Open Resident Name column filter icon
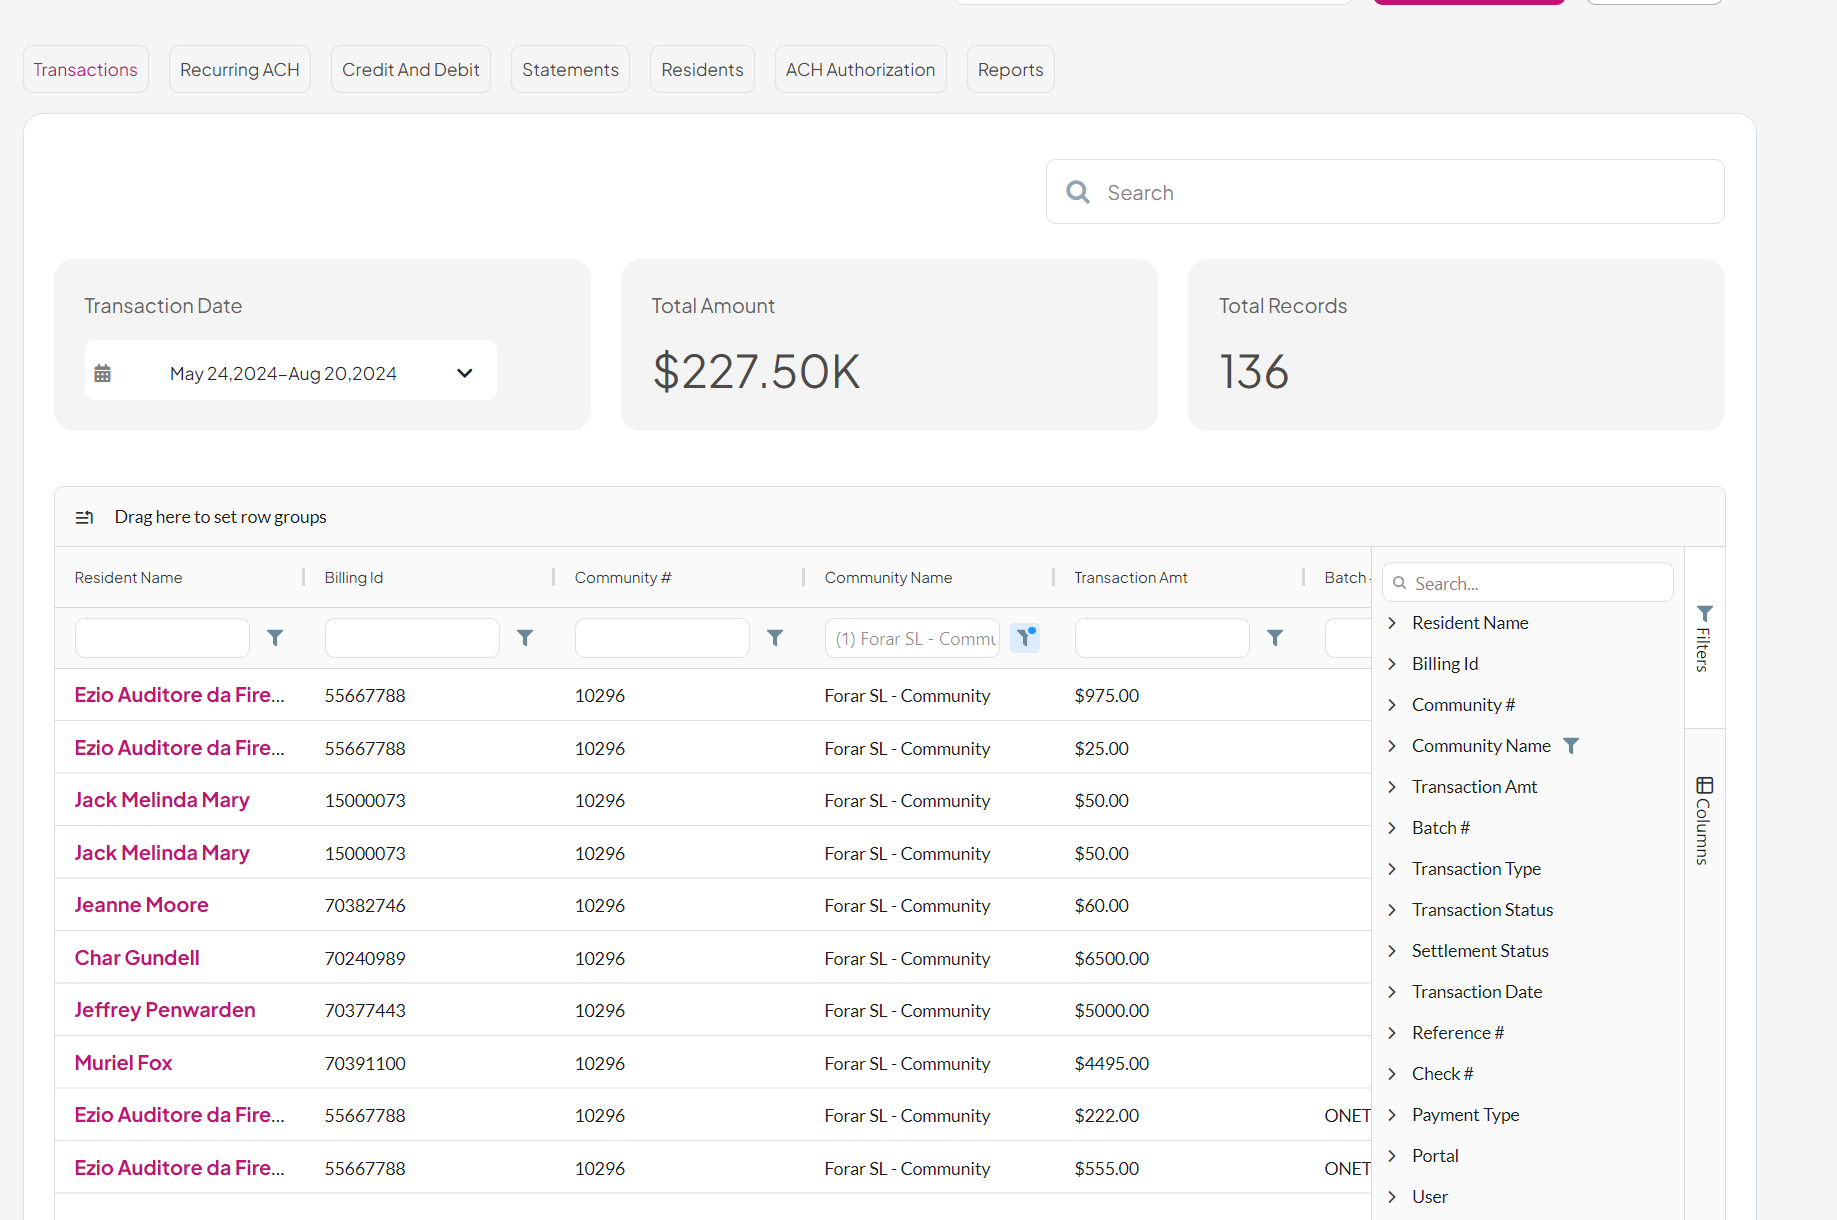 pos(275,638)
